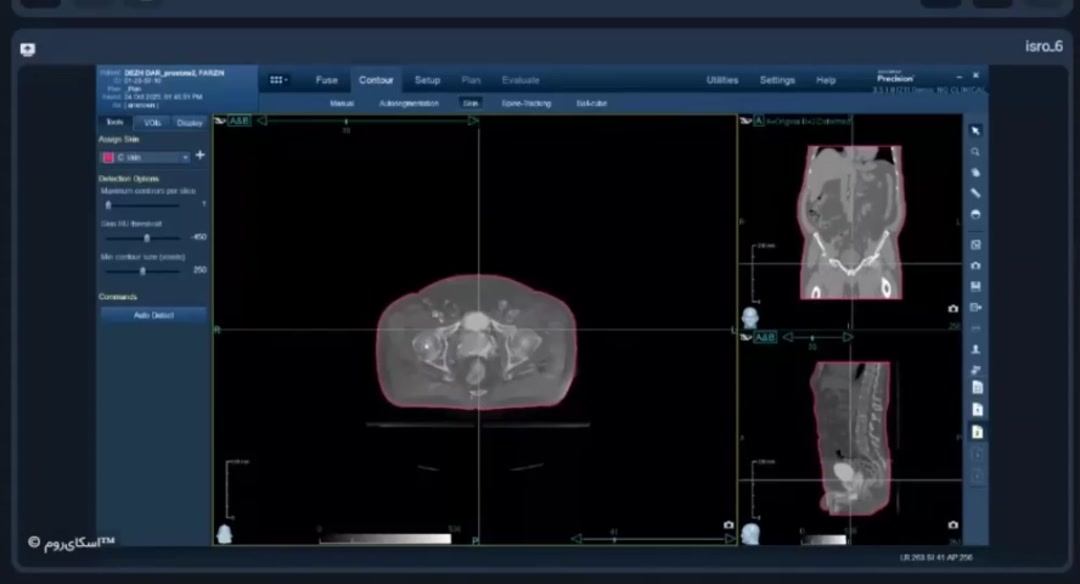Open the Assign Skin VOI dropdown
Screen dimensions: 1080x584
click(146, 157)
